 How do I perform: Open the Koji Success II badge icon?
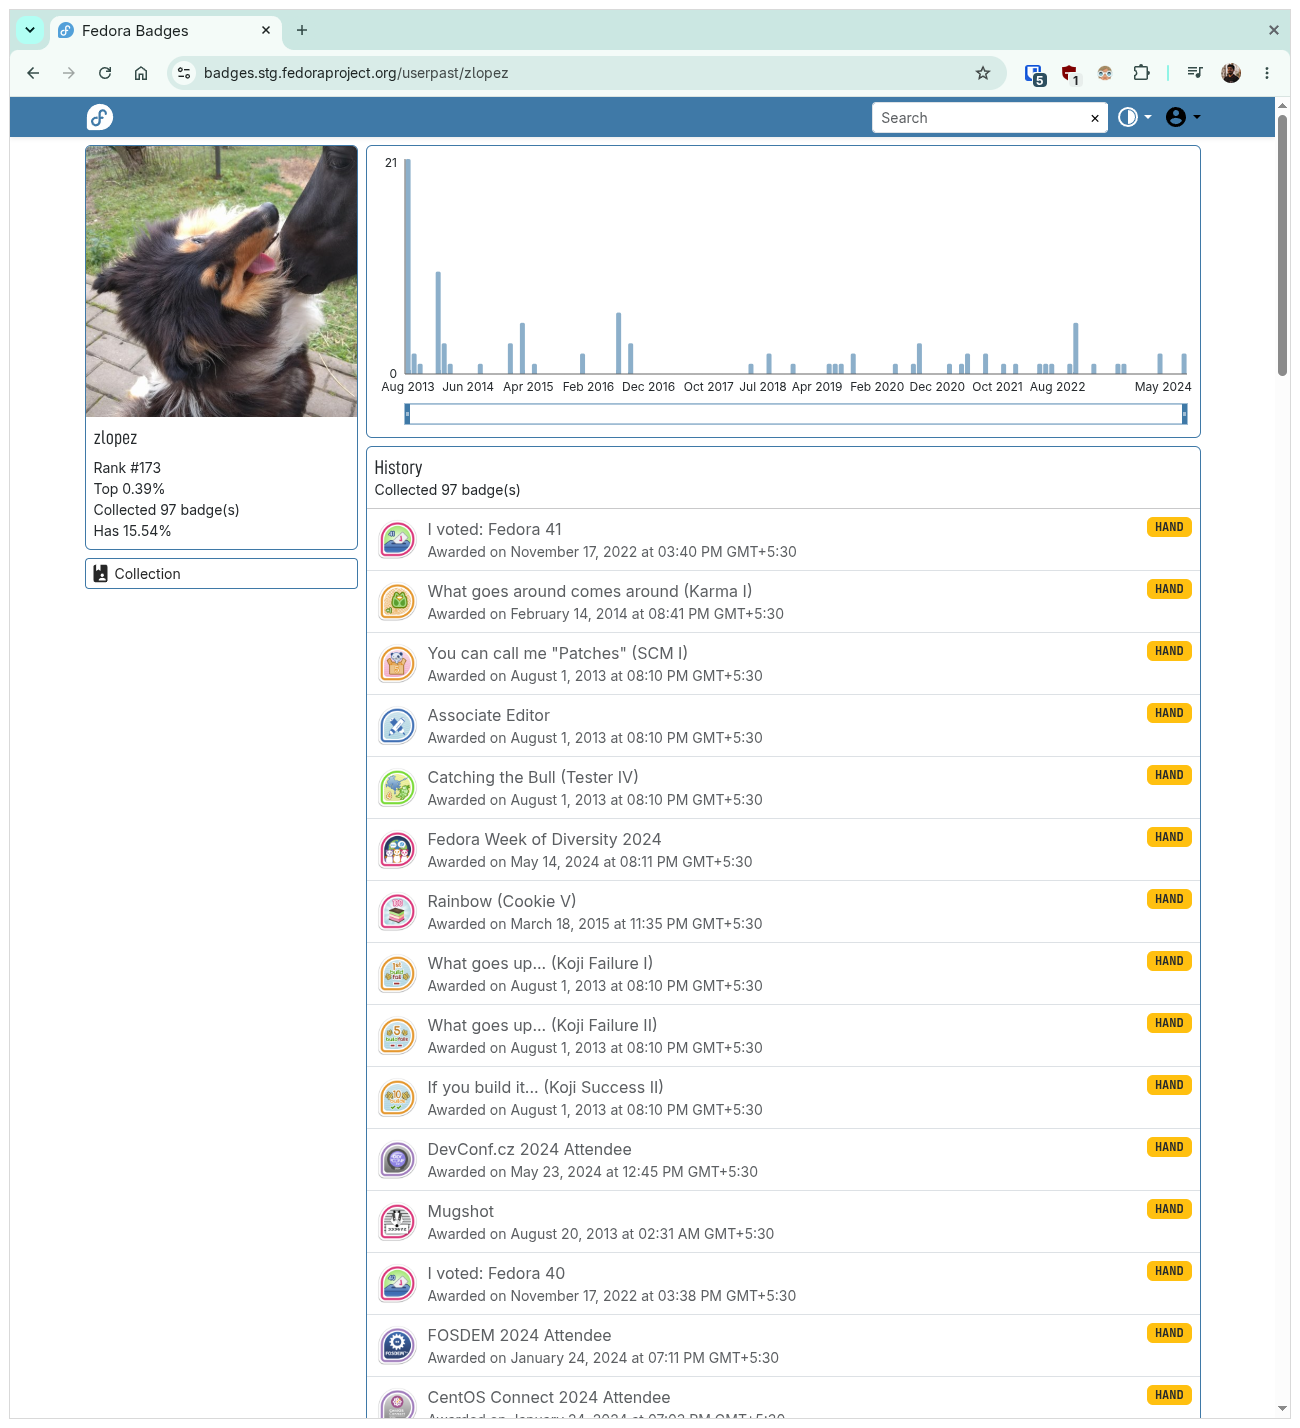click(397, 1098)
